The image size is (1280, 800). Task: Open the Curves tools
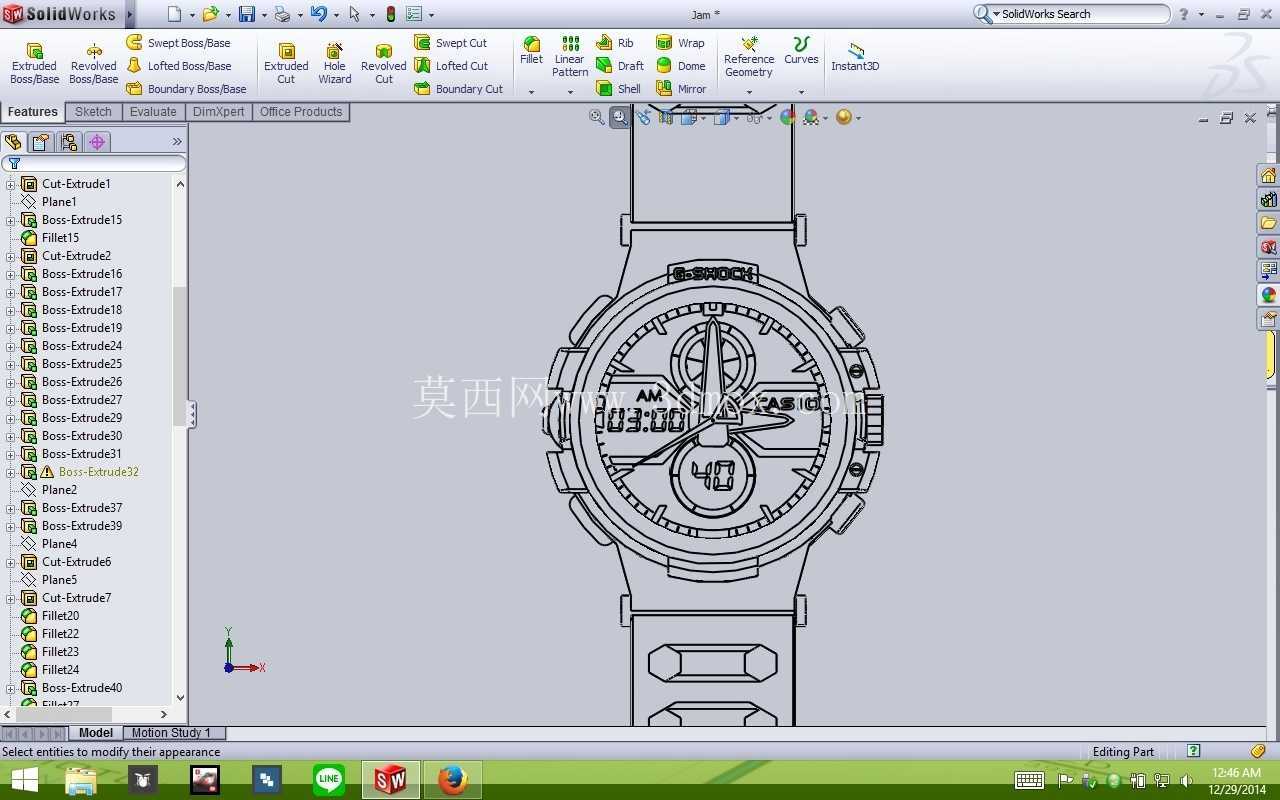click(x=801, y=51)
